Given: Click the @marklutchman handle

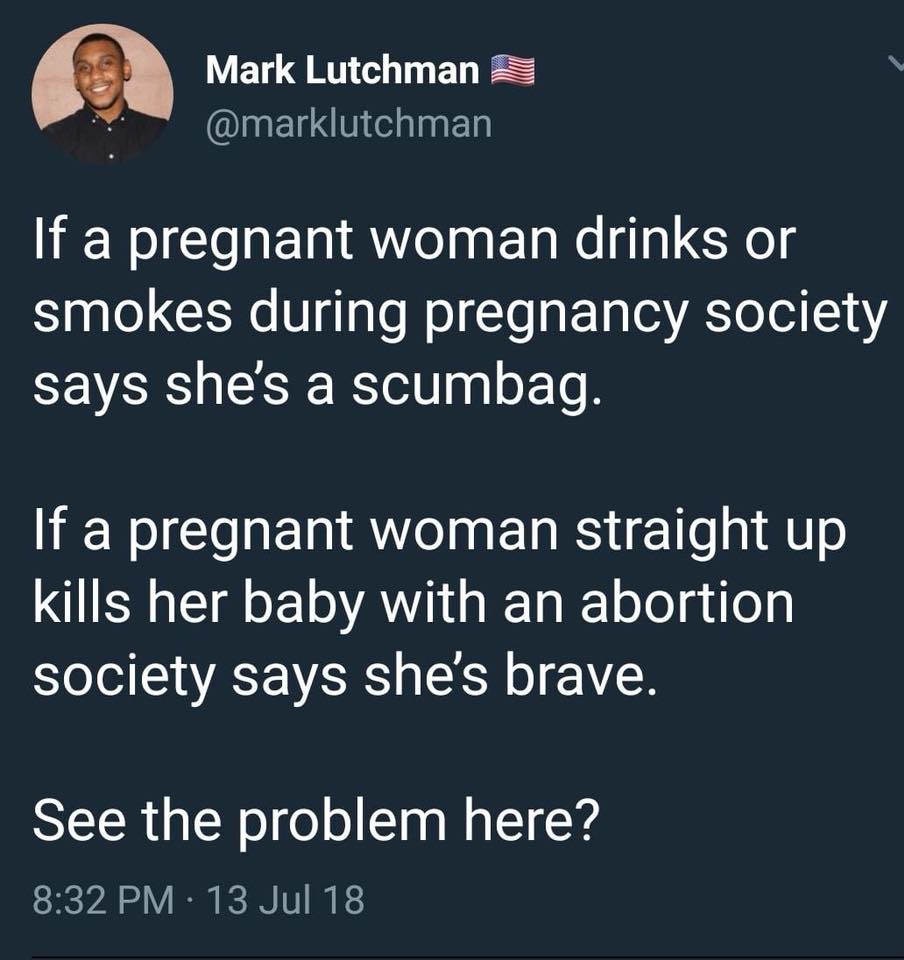Looking at the screenshot, I should [x=348, y=123].
